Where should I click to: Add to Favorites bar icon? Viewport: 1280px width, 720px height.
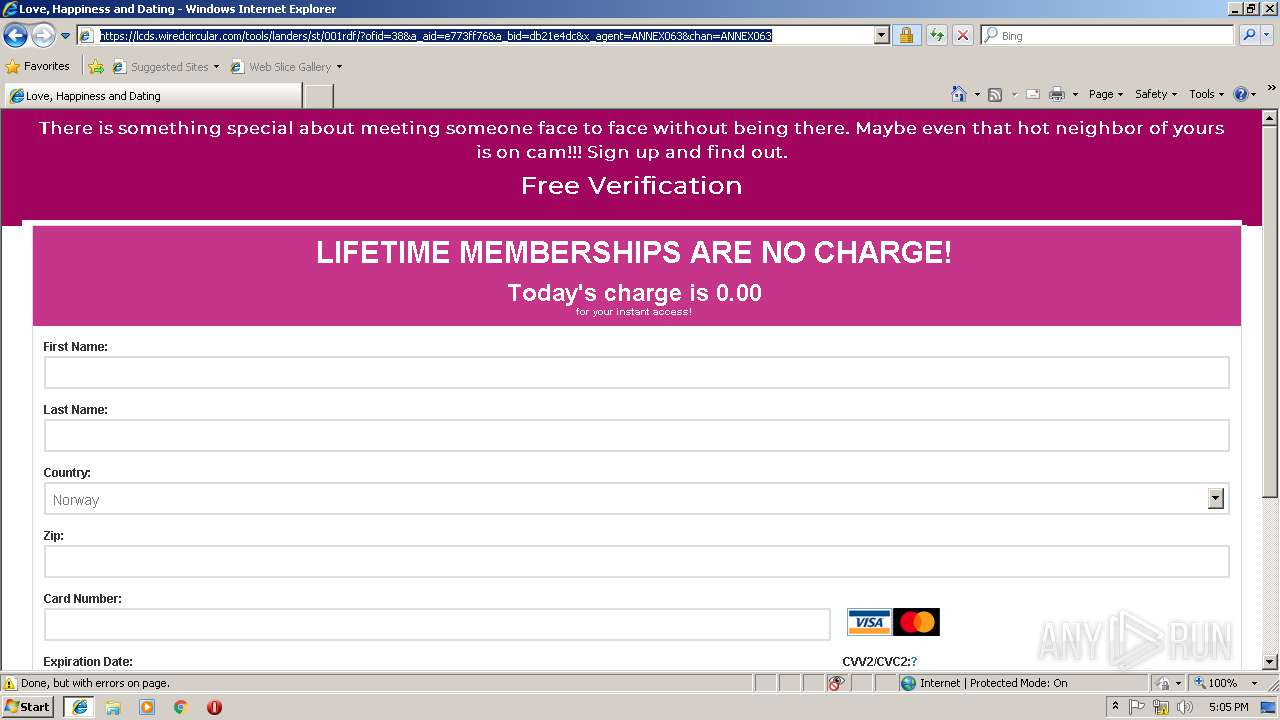pos(96,67)
